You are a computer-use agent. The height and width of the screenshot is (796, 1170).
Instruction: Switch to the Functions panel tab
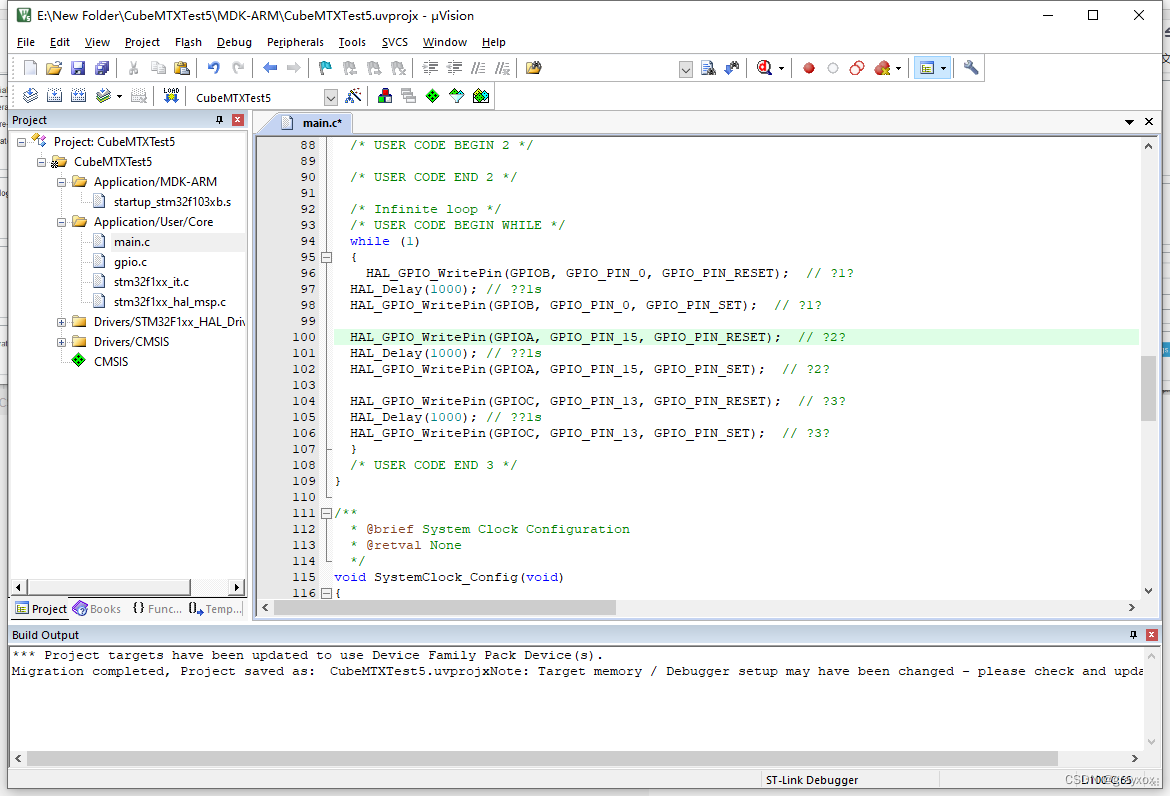click(x=157, y=609)
